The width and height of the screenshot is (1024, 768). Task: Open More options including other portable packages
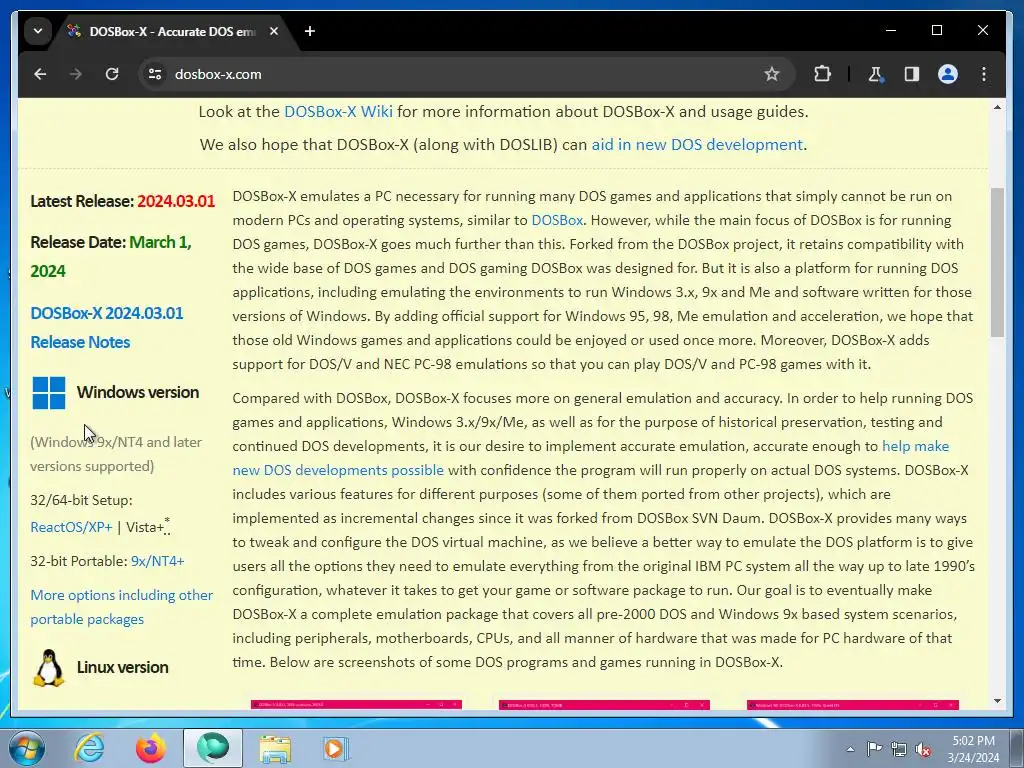point(121,607)
